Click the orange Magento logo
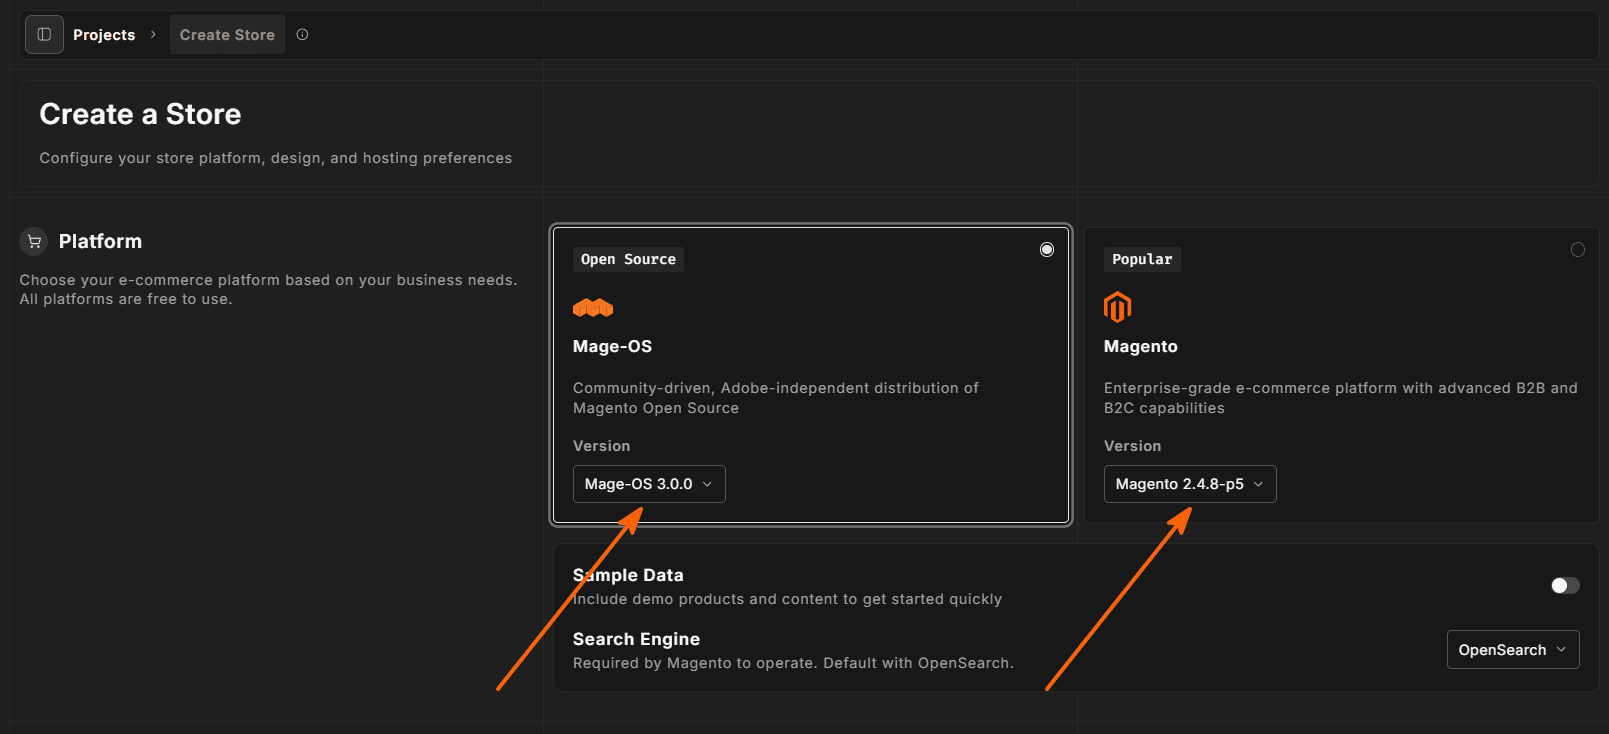This screenshot has width=1609, height=734. tap(1117, 307)
